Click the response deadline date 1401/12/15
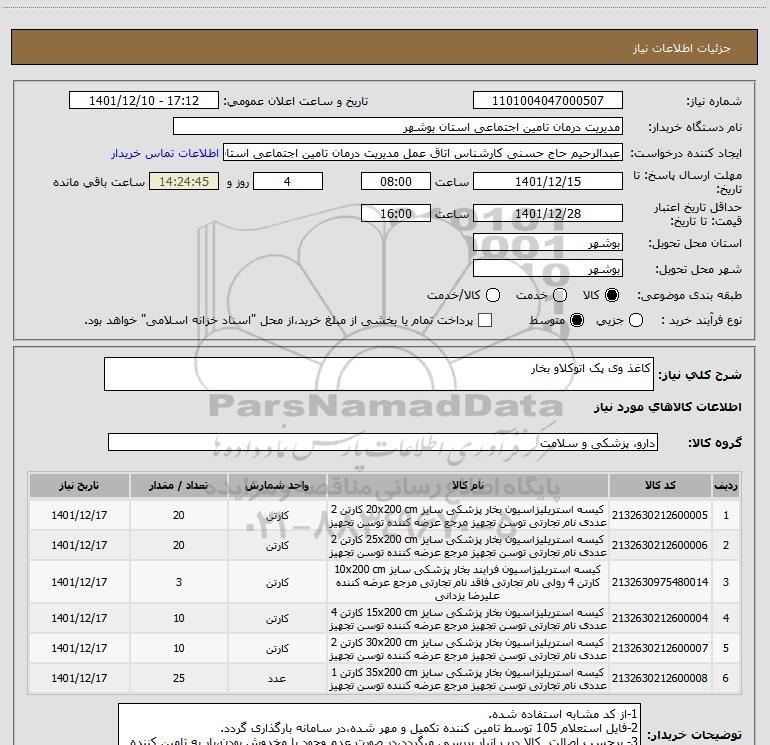 coord(548,182)
